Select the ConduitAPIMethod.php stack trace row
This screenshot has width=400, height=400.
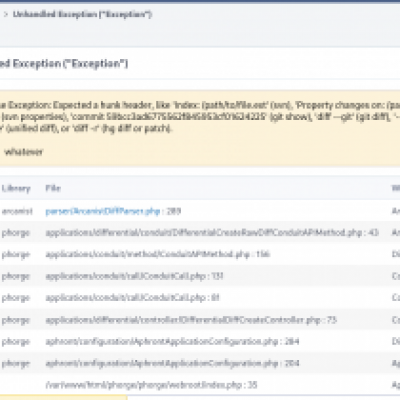(200, 254)
